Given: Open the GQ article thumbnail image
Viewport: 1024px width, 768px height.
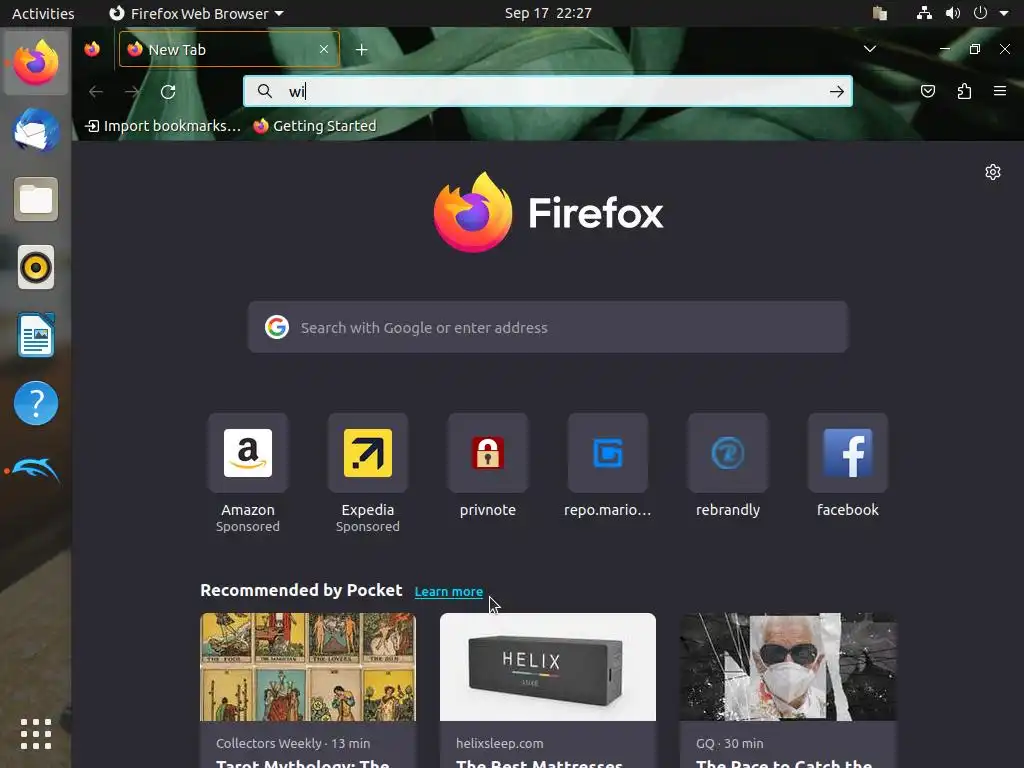Looking at the screenshot, I should [788, 667].
